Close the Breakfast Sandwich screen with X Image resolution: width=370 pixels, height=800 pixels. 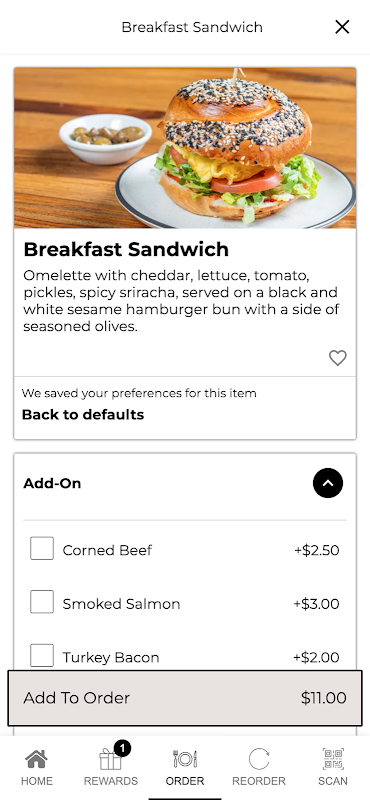pyautogui.click(x=342, y=27)
